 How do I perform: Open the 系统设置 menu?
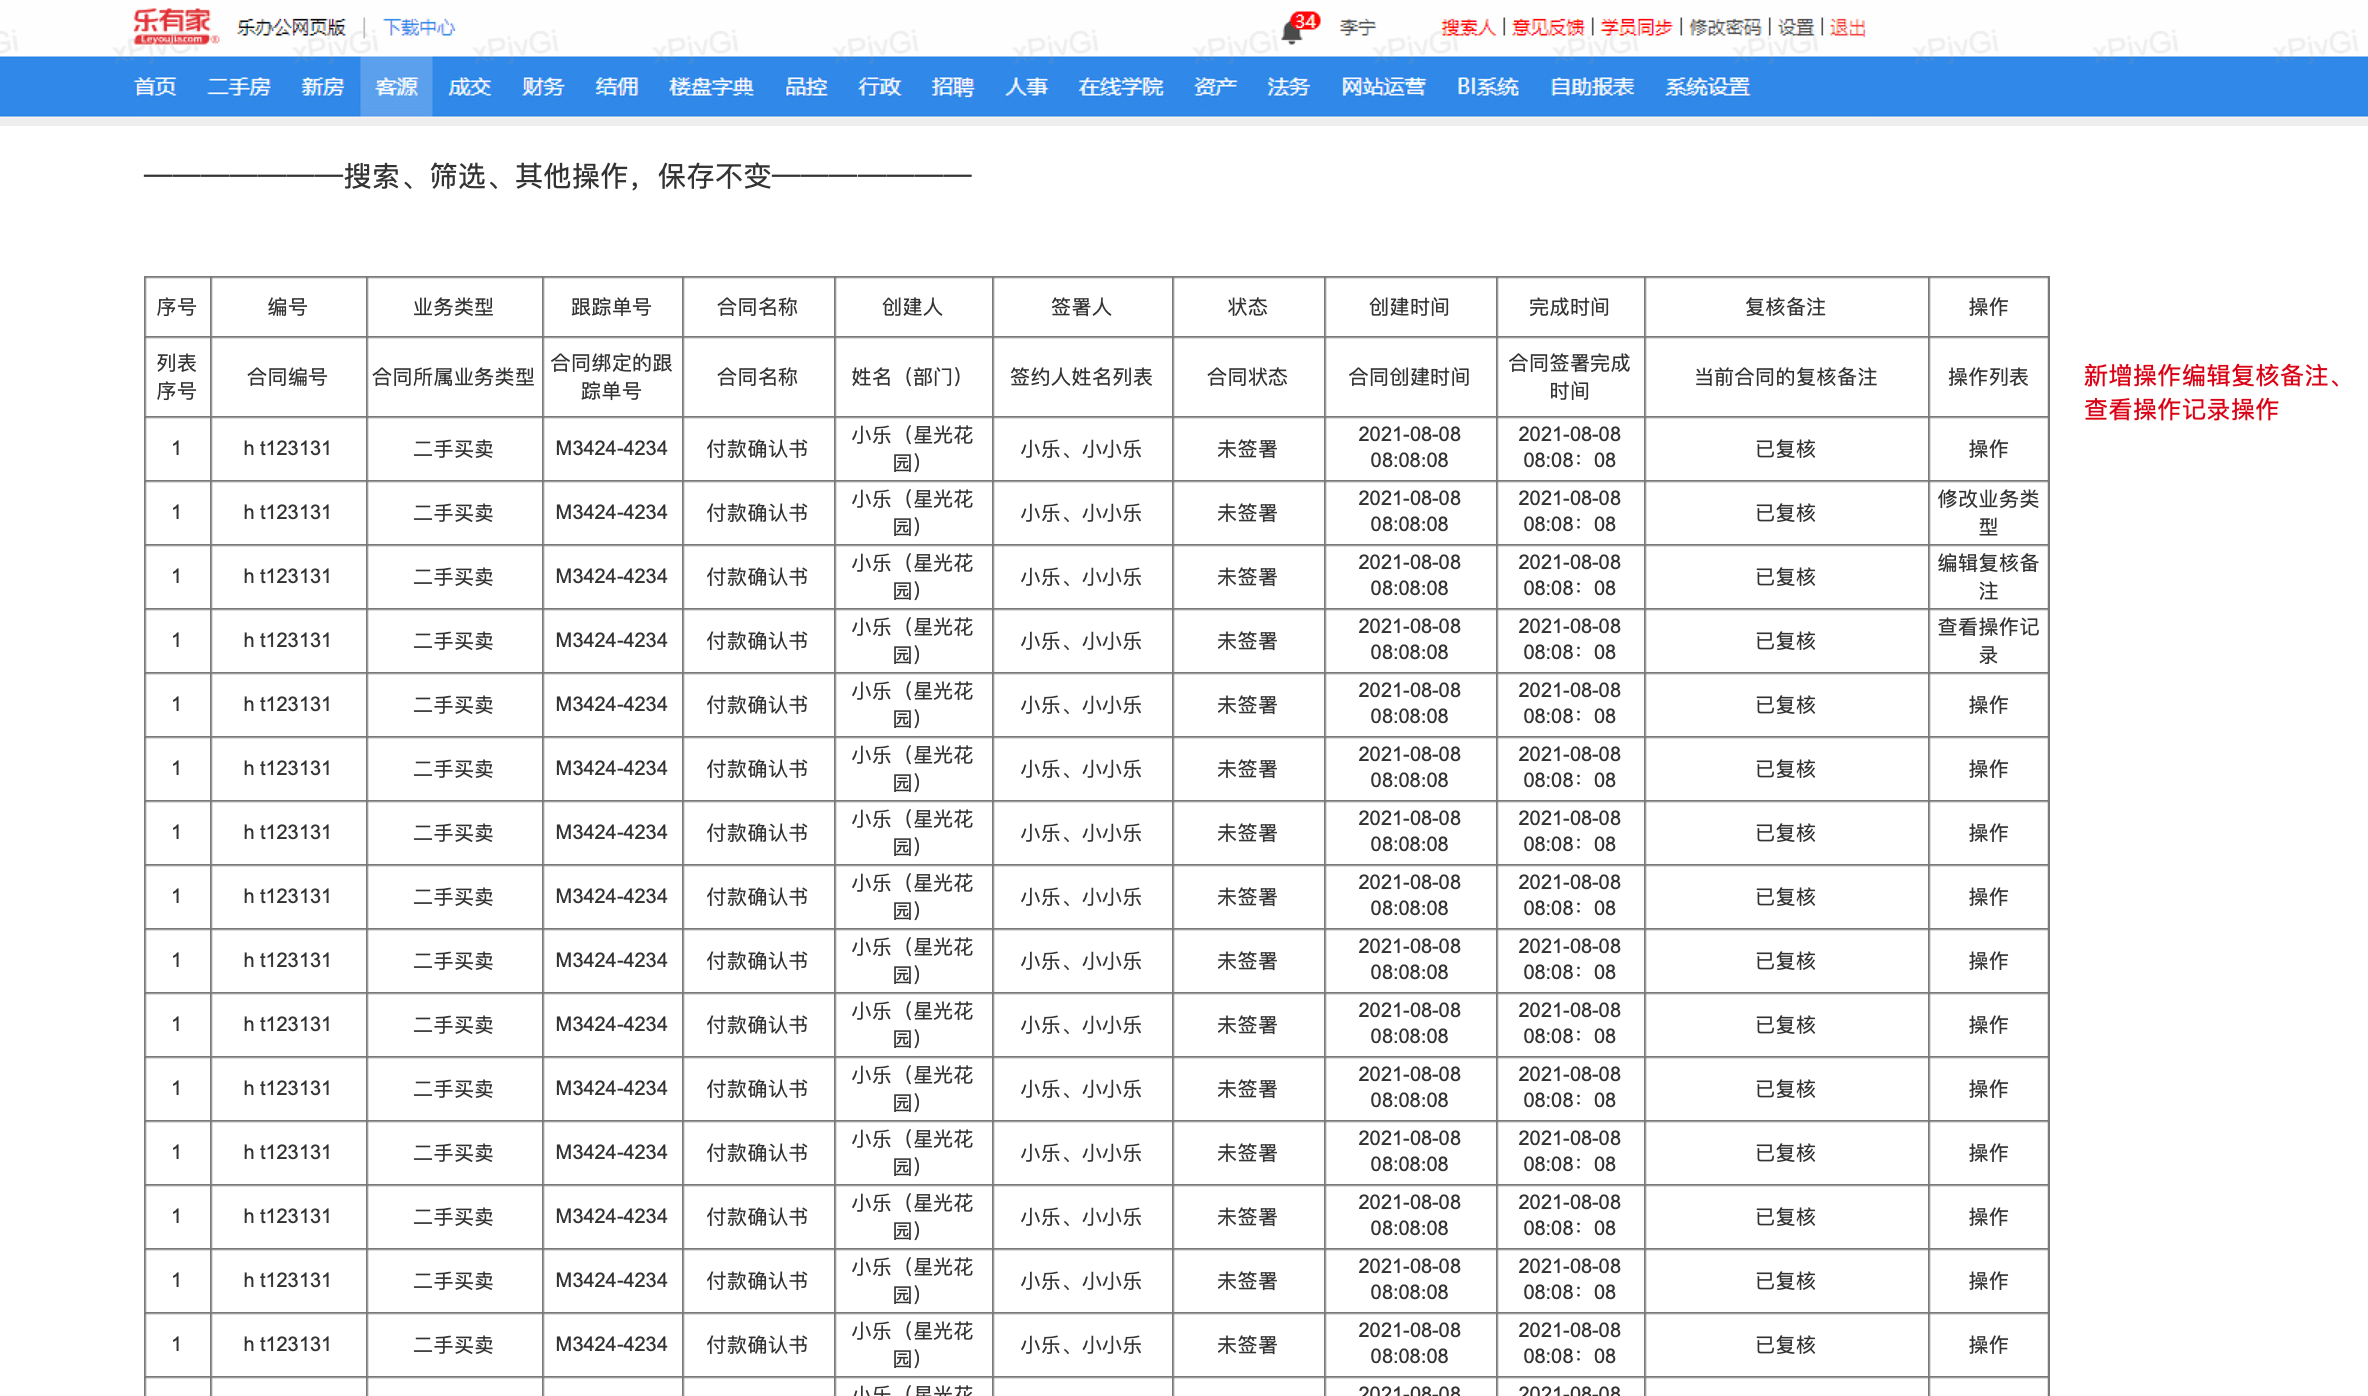tap(1707, 87)
